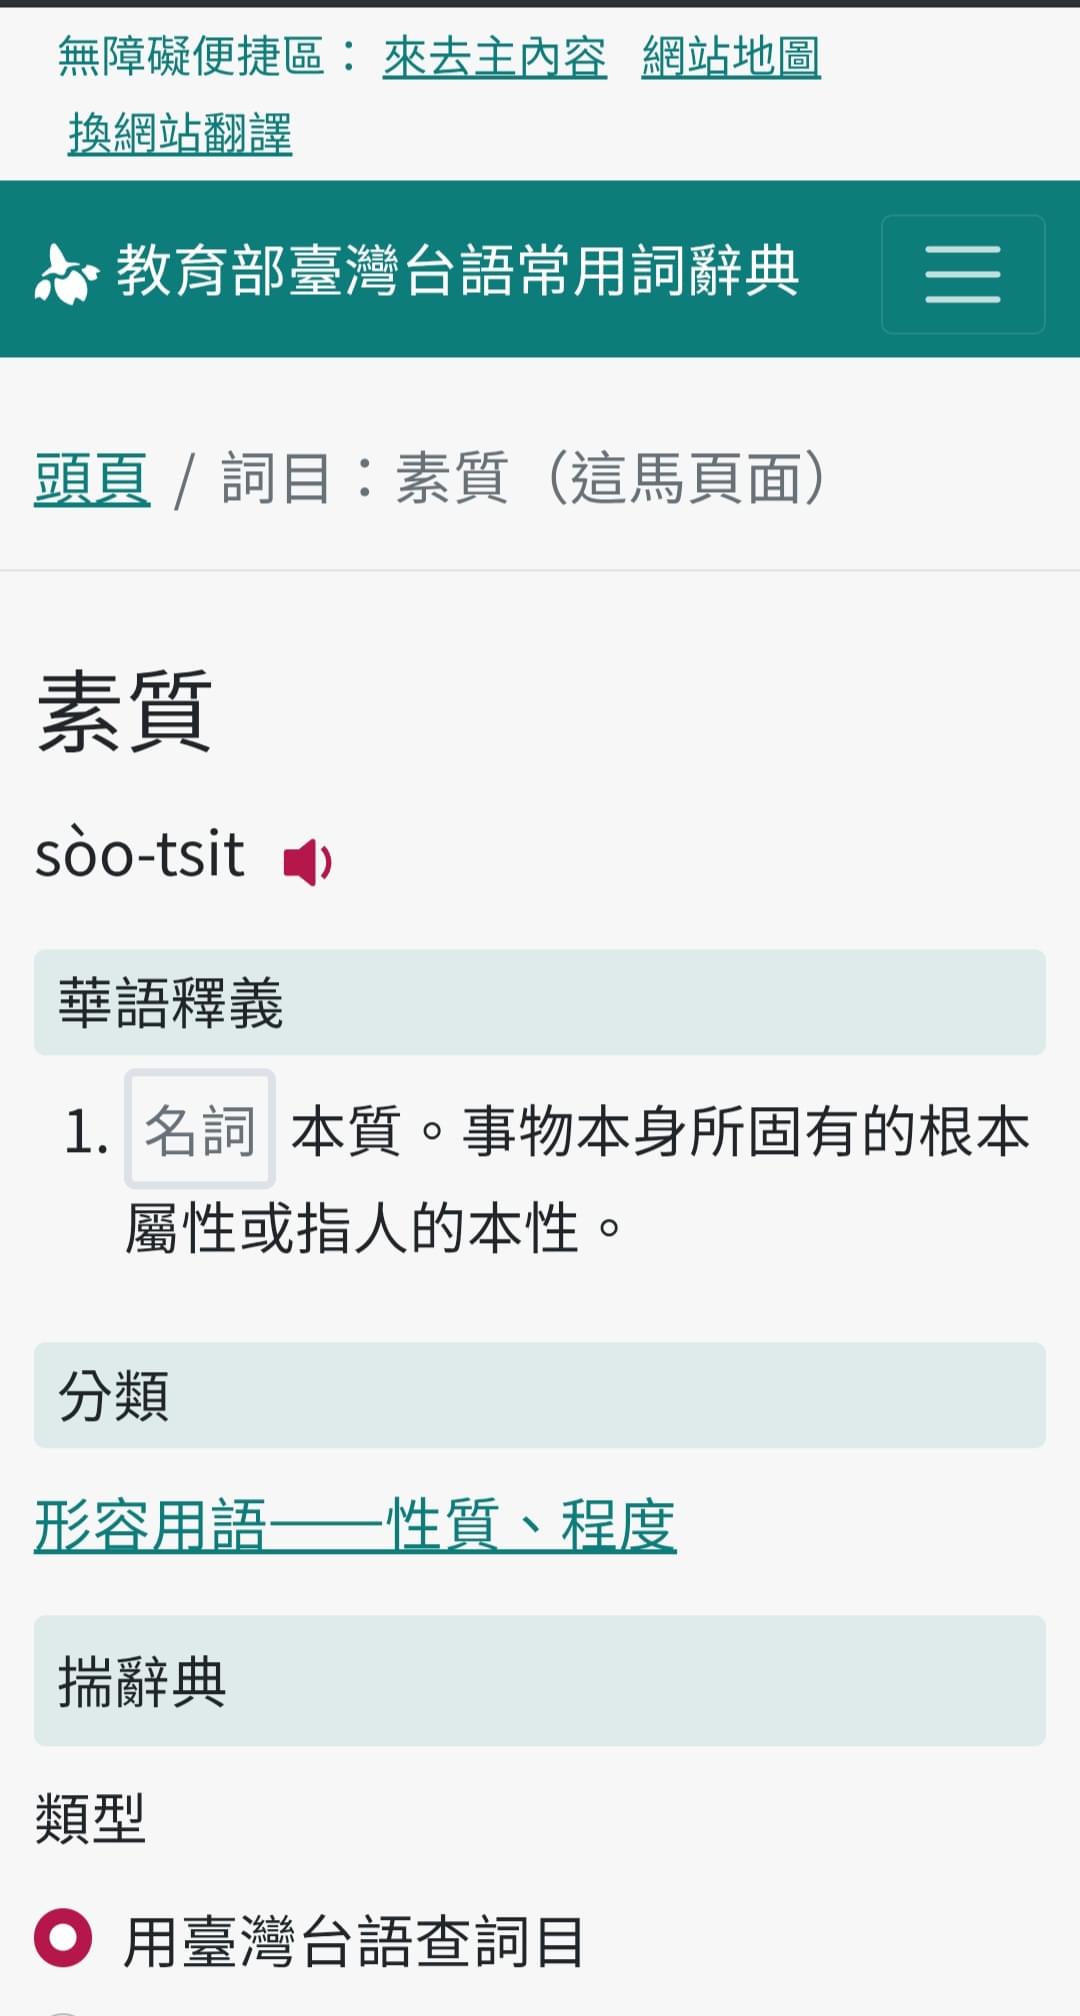Screen dimensions: 1080x2016
Task: Open the hamburger navigation menu
Action: pyautogui.click(x=963, y=274)
